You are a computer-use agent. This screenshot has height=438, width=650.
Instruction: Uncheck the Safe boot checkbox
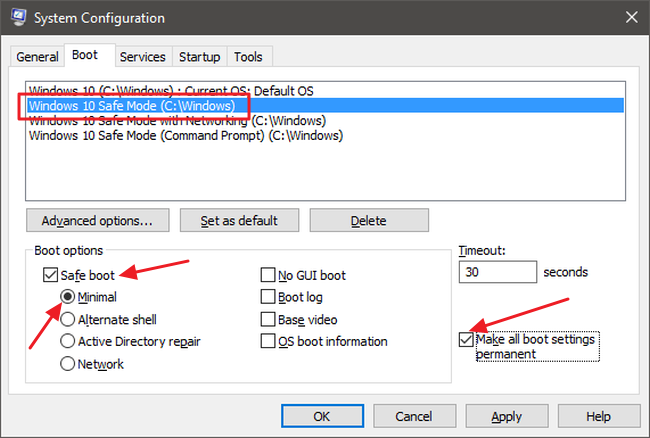(x=50, y=275)
